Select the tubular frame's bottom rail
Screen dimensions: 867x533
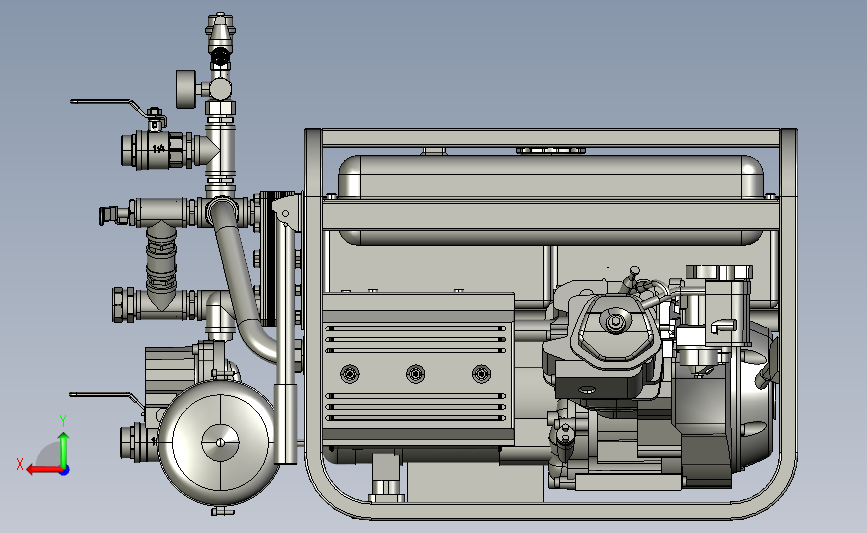[x=550, y=511]
